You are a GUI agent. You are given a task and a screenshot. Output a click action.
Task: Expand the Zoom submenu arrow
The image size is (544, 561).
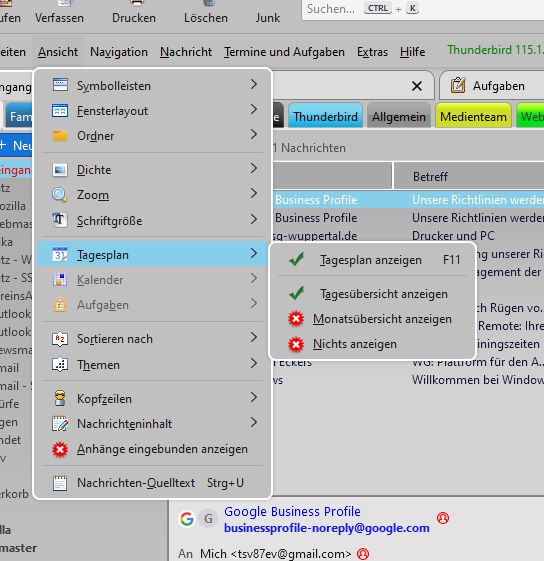[x=254, y=194]
